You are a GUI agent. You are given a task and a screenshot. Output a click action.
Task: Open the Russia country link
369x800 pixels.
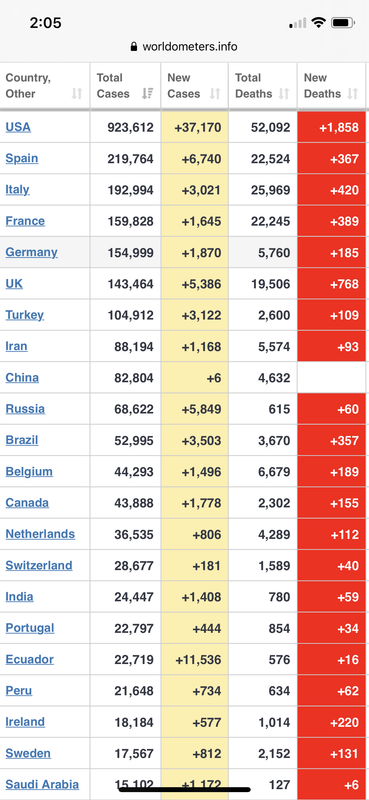pos(25,409)
